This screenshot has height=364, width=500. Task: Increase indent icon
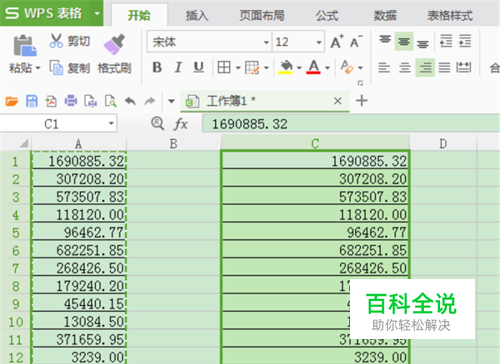point(465,41)
